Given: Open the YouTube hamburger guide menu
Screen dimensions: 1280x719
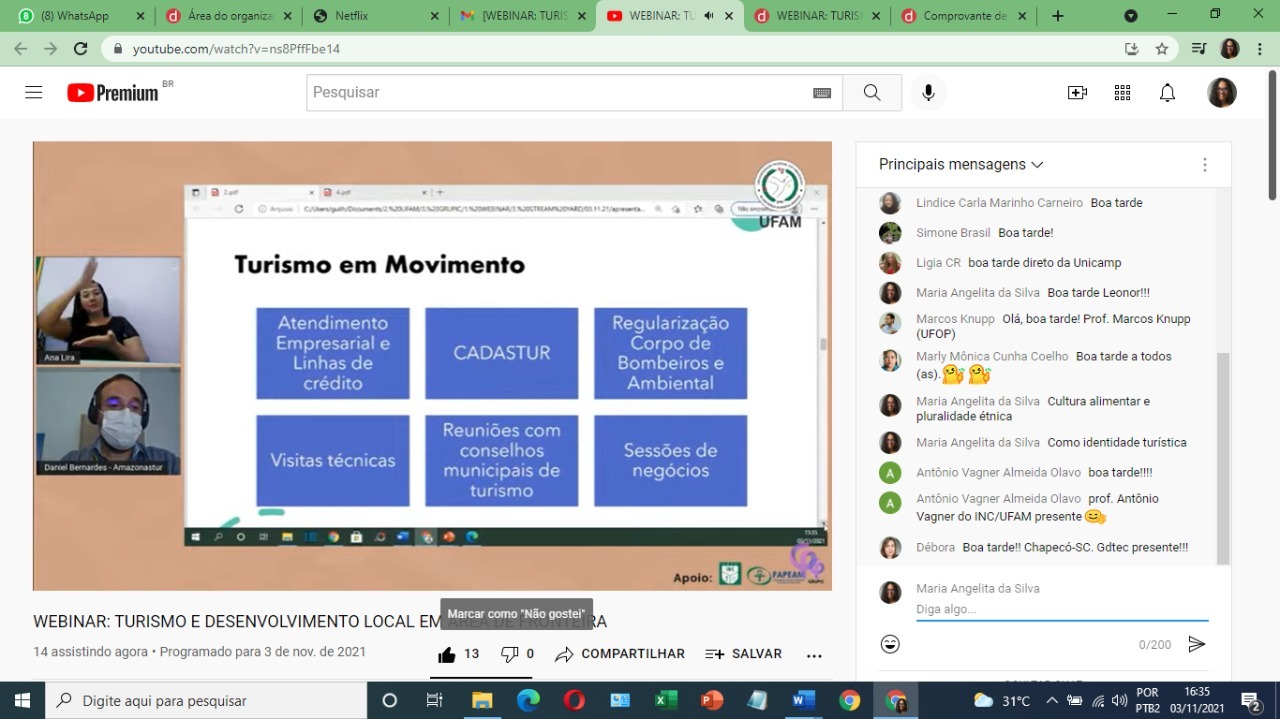Looking at the screenshot, I should 34,92.
